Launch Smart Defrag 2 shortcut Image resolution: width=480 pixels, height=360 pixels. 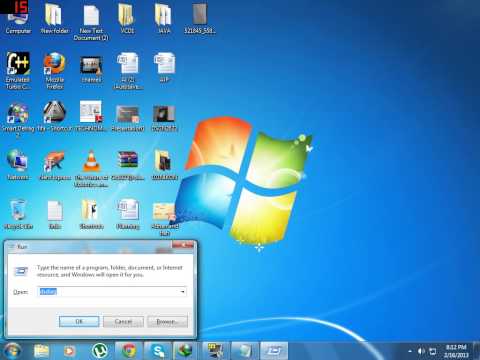pyautogui.click(x=18, y=120)
